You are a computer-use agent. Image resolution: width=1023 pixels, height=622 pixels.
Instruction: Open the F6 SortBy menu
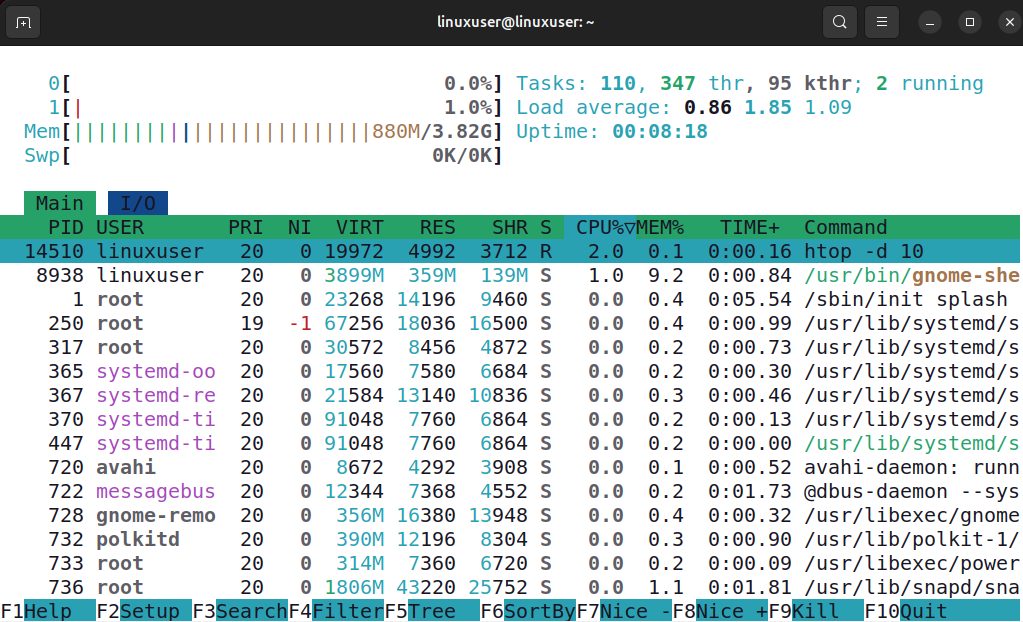(x=528, y=611)
